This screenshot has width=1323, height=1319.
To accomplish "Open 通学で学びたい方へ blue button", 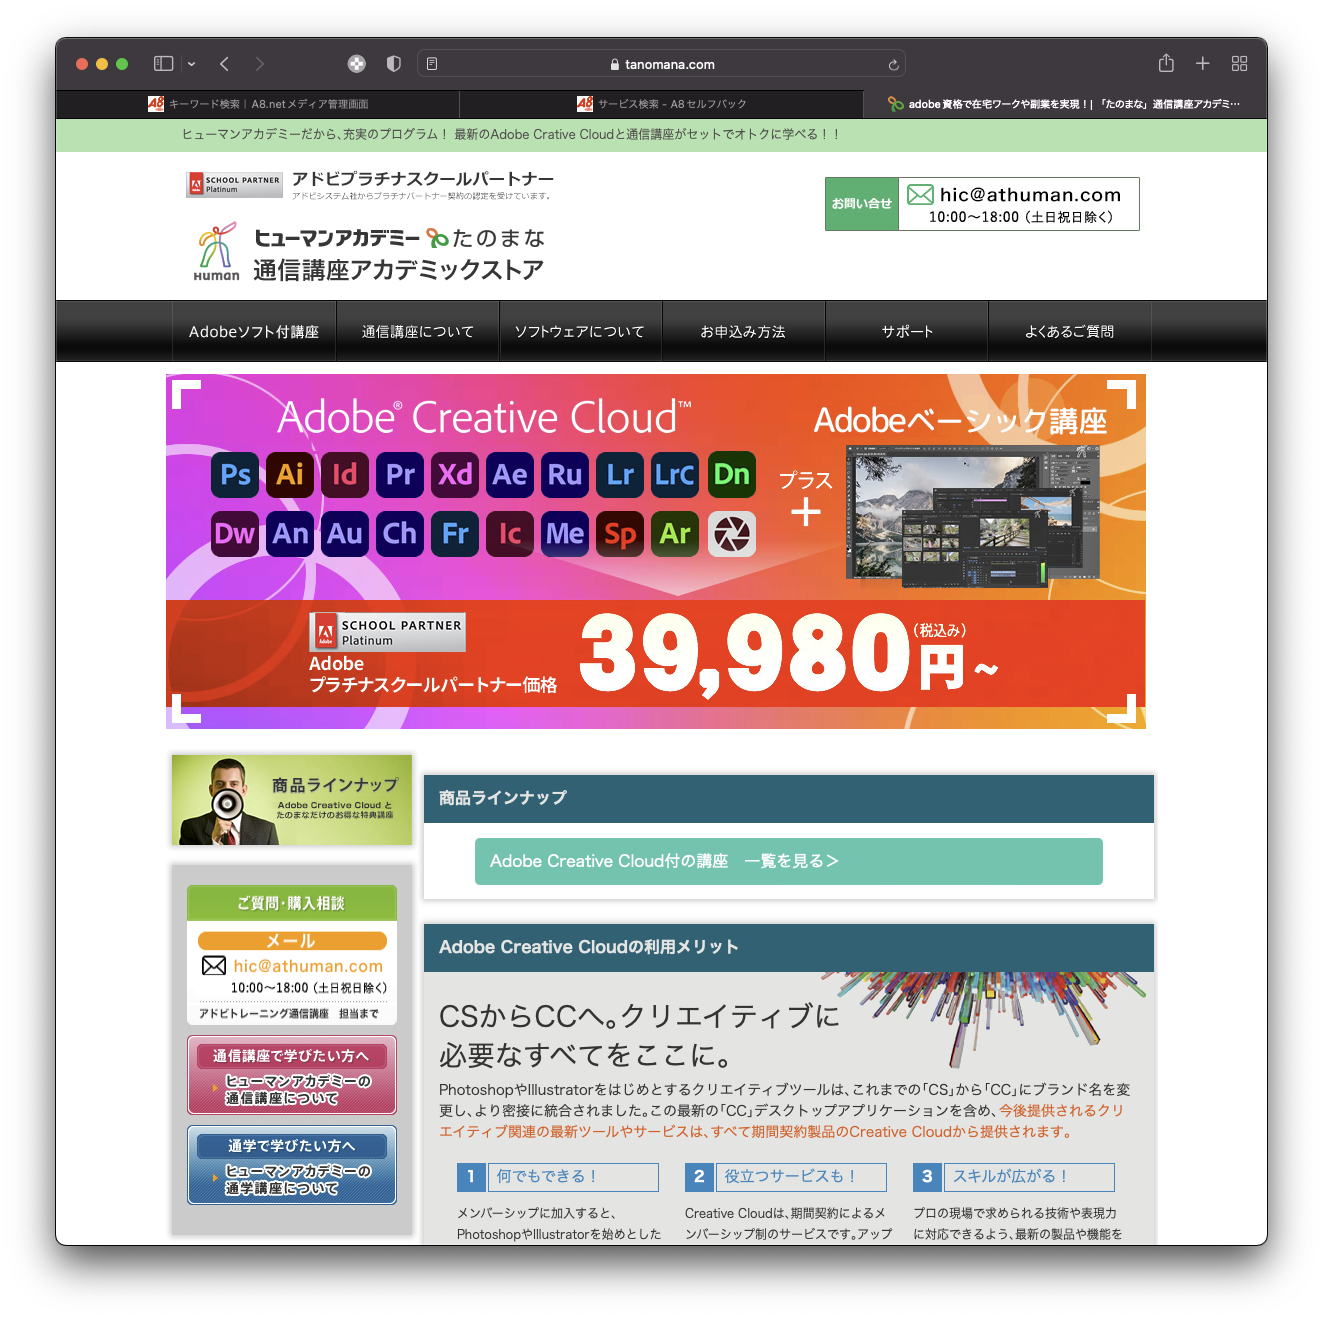I will coord(292,1165).
